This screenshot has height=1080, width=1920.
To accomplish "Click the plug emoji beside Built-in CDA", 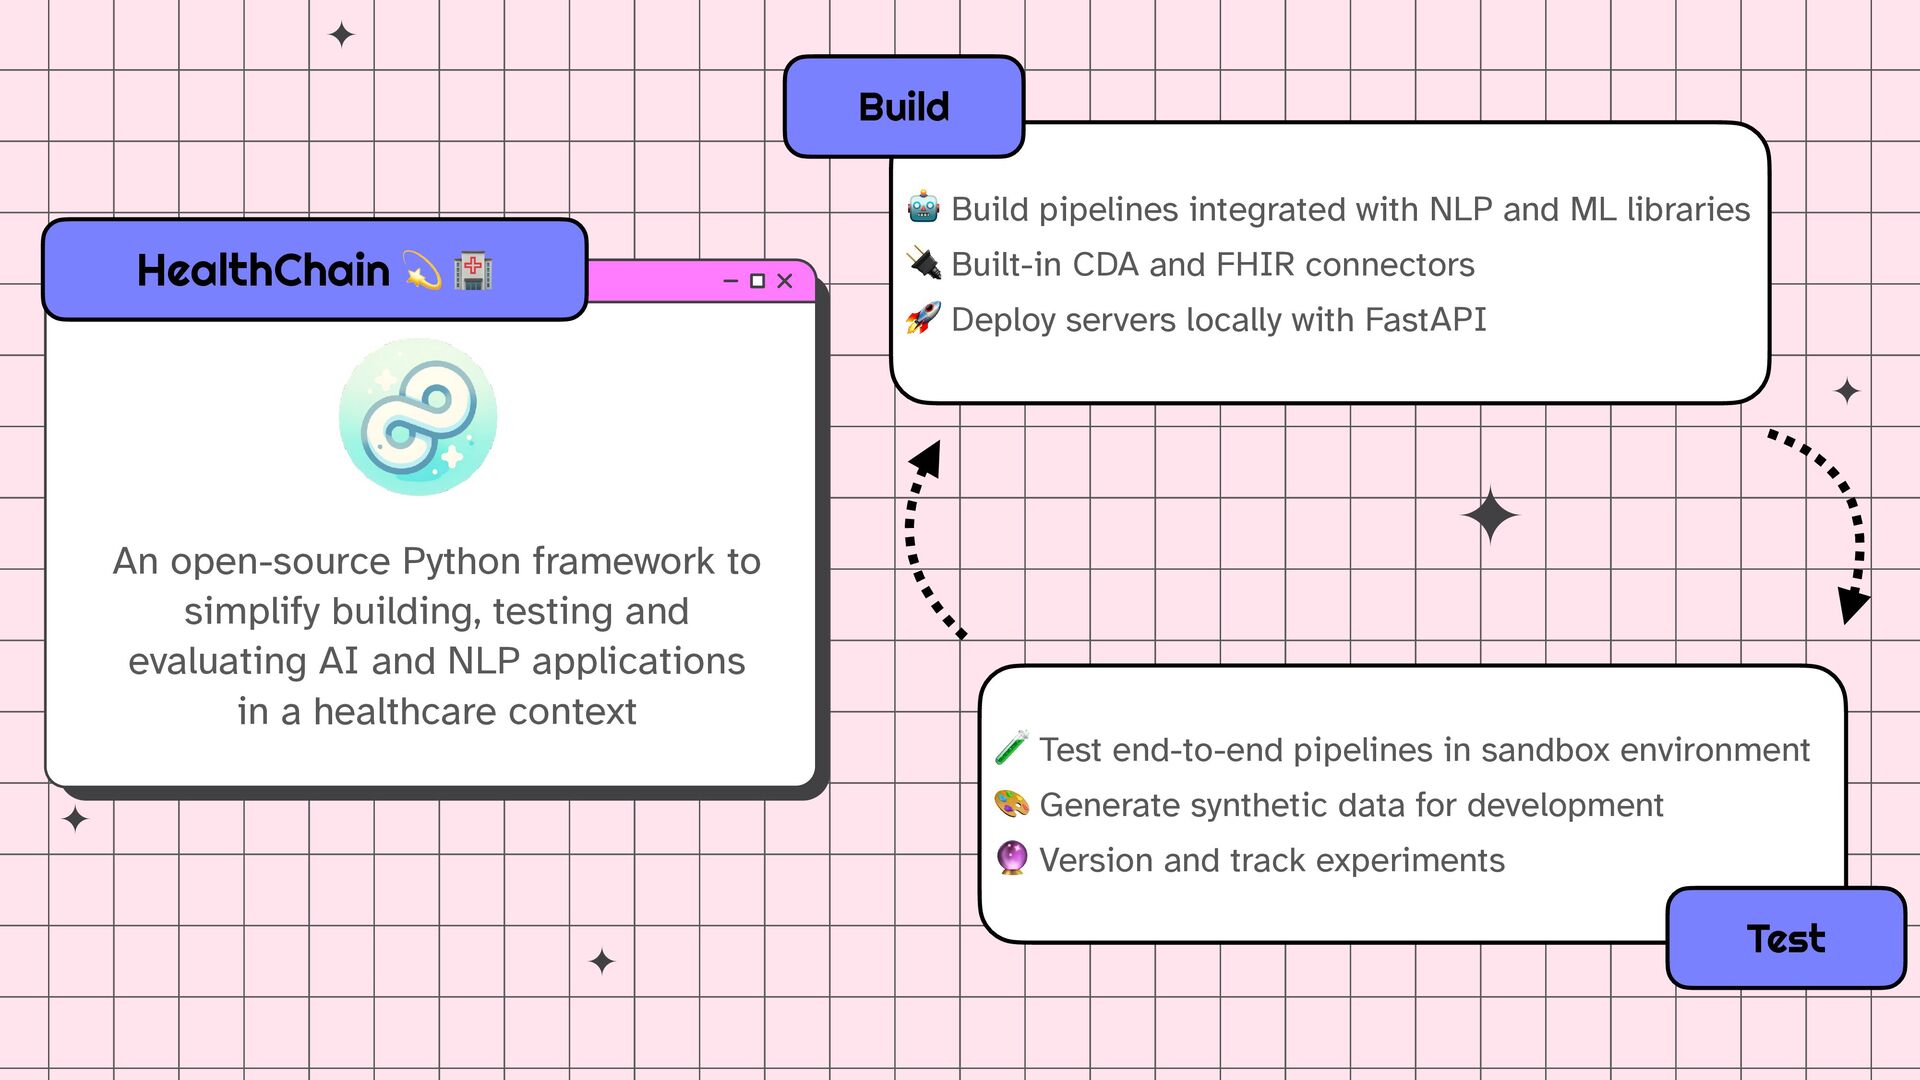I will click(x=923, y=264).
